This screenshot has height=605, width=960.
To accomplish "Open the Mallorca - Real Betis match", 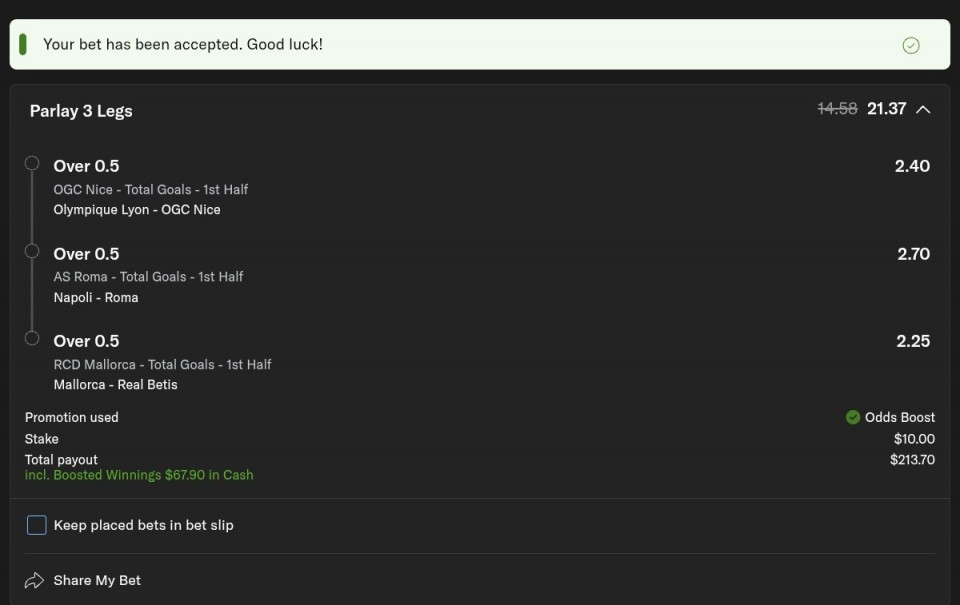I will coord(116,385).
